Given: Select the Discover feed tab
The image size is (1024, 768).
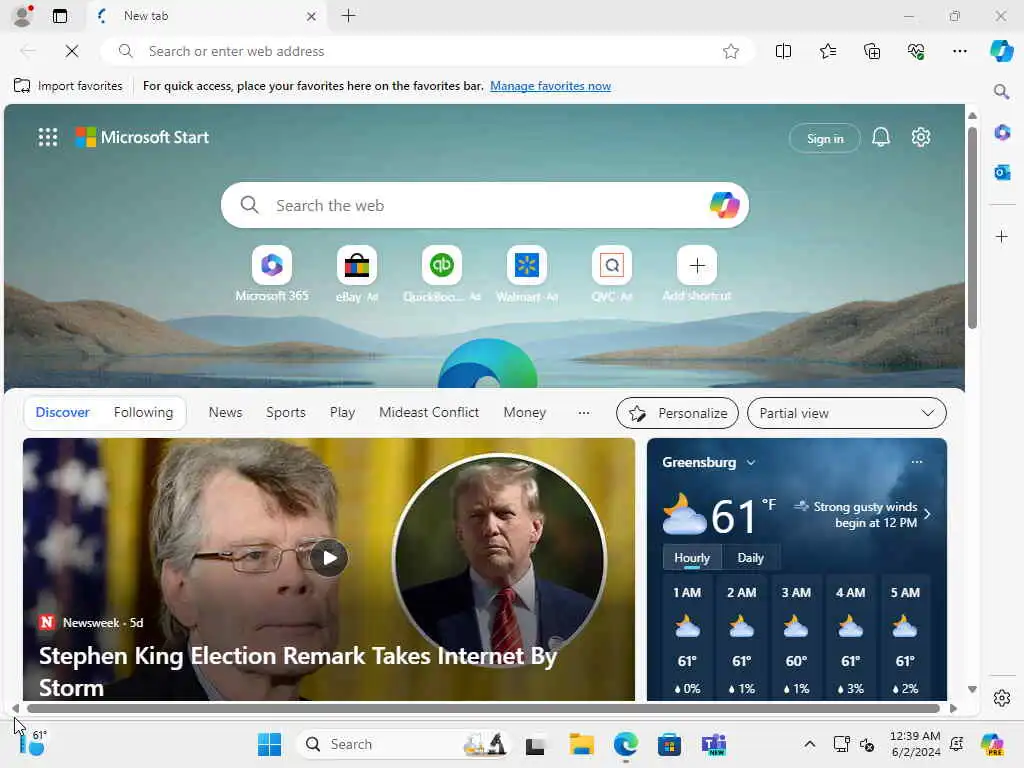Looking at the screenshot, I should (62, 412).
